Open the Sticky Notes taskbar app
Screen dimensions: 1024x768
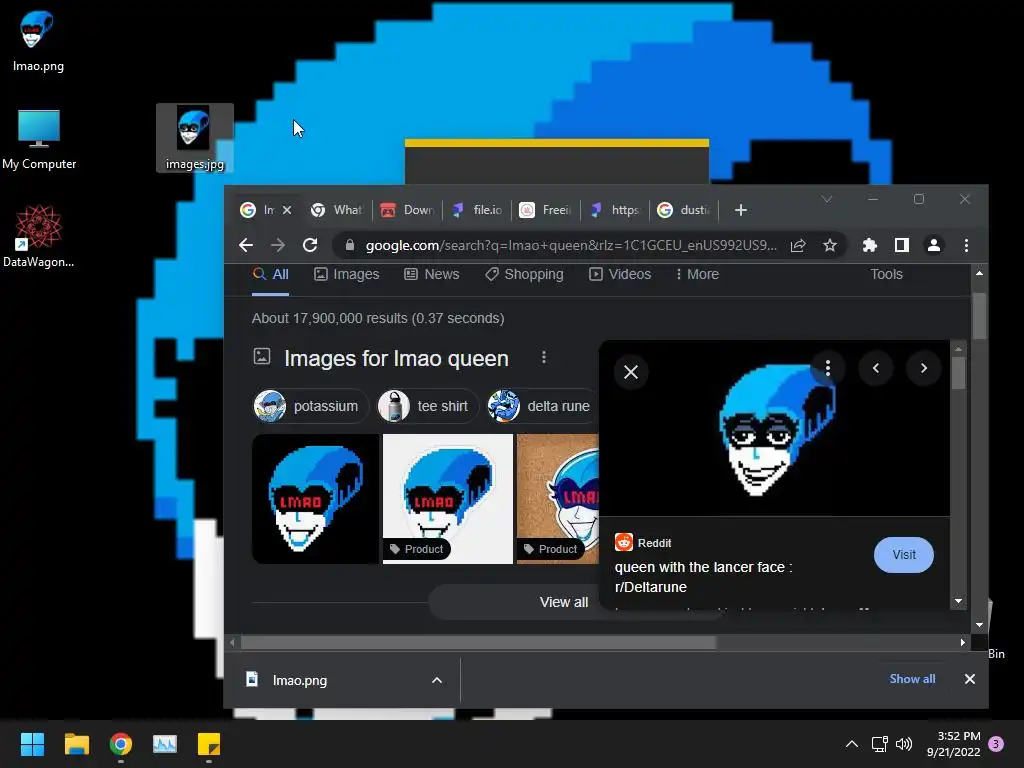click(209, 744)
